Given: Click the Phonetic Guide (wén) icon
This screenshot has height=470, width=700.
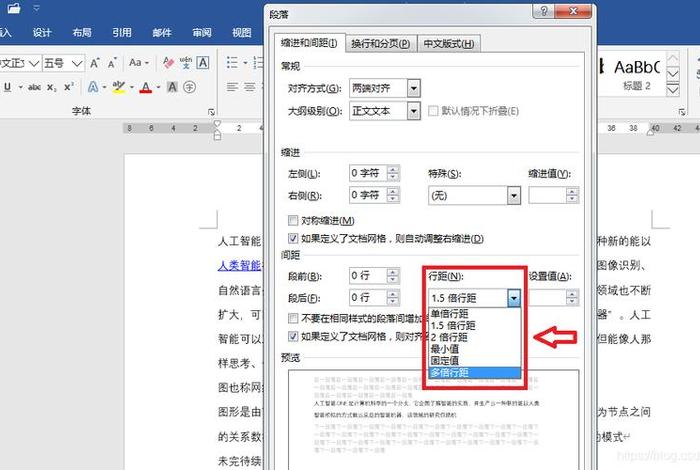Looking at the screenshot, I should [x=186, y=63].
